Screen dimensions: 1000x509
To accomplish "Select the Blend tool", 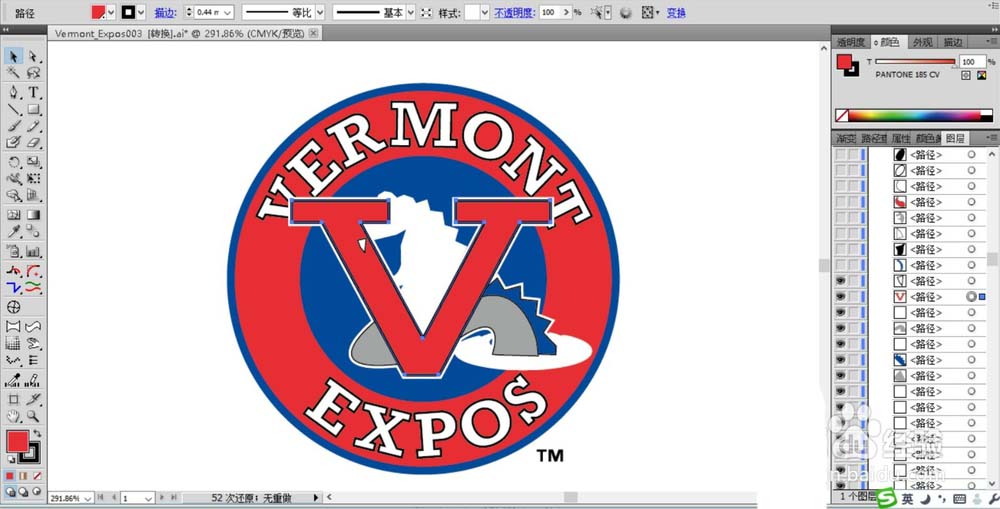I will [x=33, y=232].
